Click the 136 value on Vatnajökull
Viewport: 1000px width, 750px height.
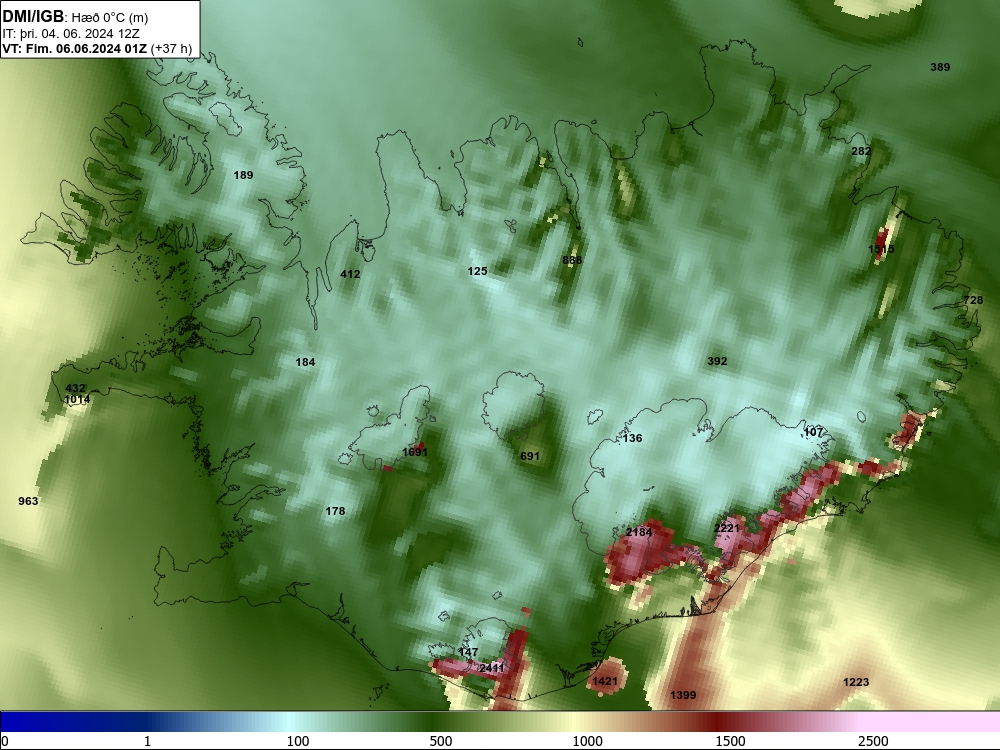pos(632,438)
